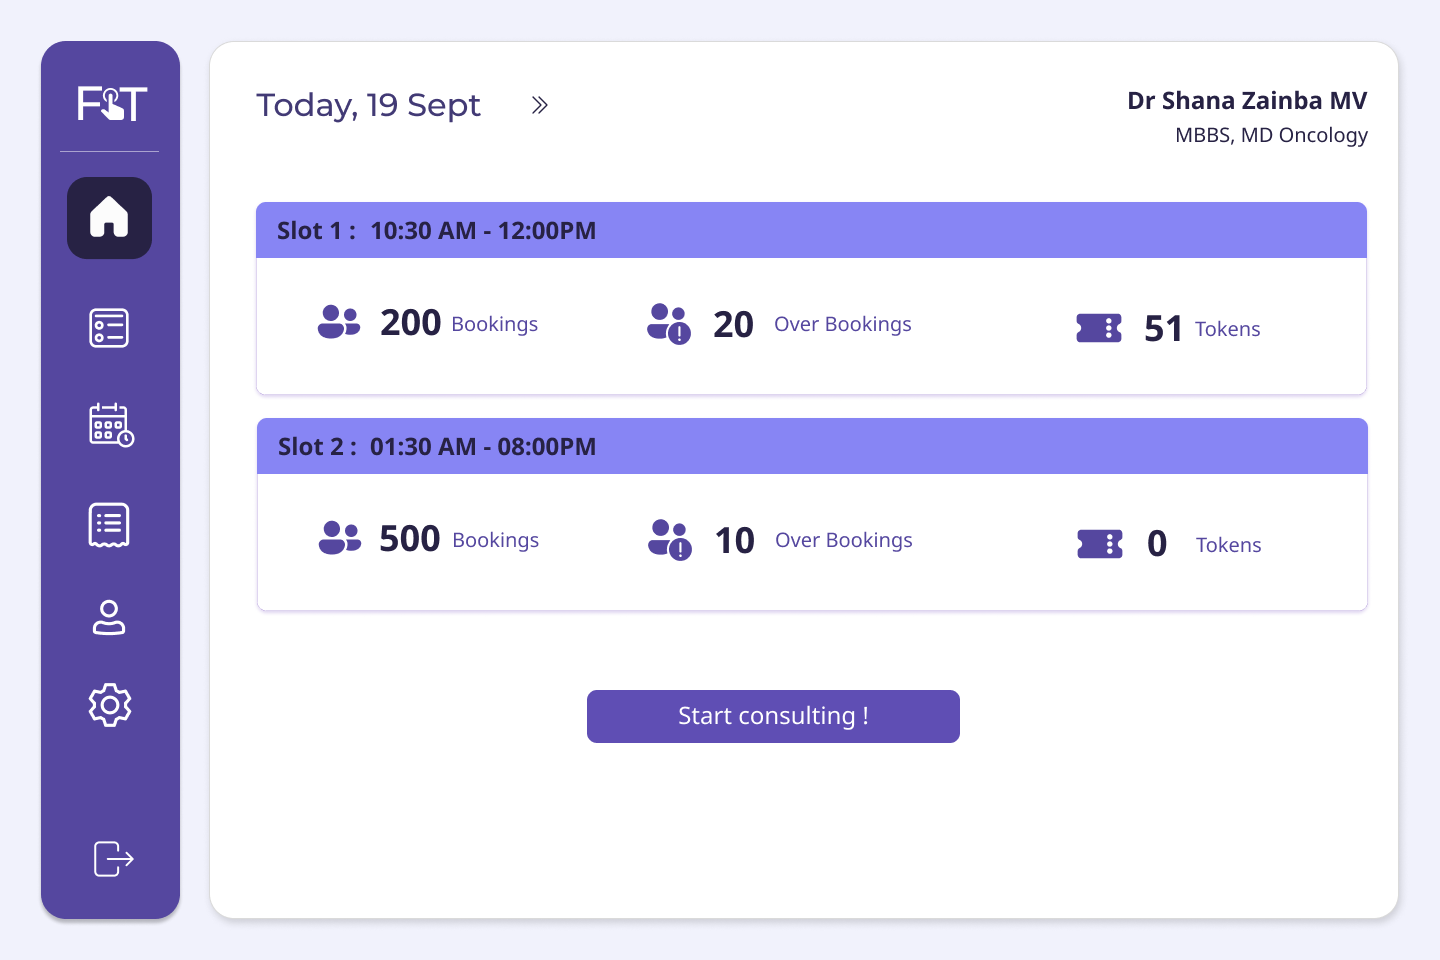Go to next day using double chevron
The width and height of the screenshot is (1440, 960).
[x=540, y=105]
